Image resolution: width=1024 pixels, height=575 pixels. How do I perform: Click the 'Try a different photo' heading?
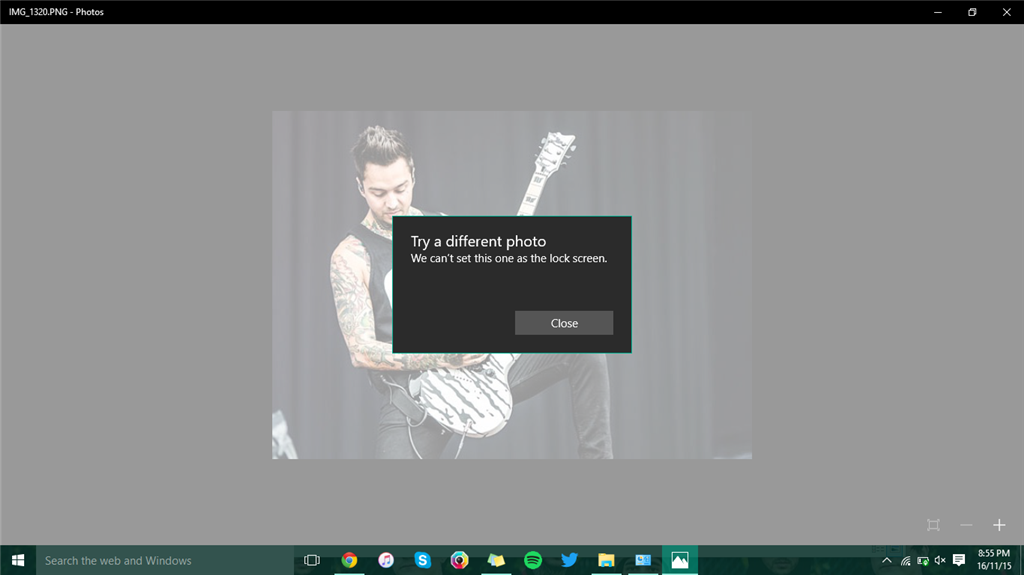478,242
